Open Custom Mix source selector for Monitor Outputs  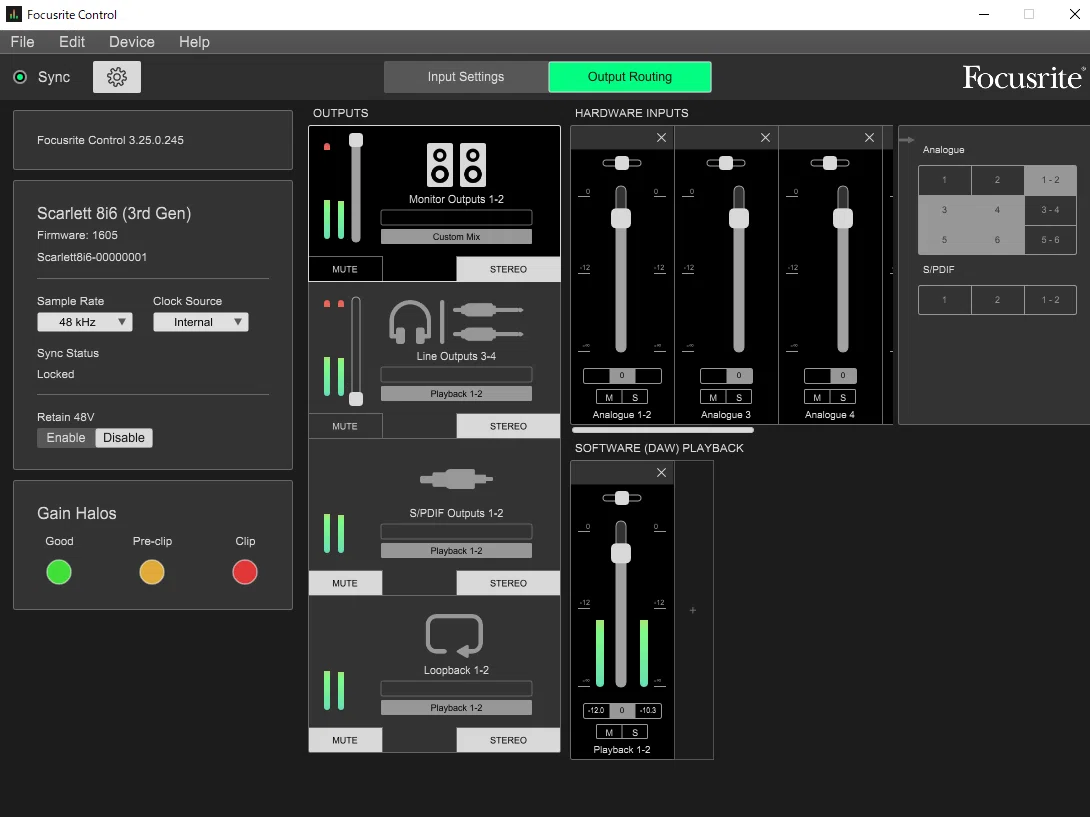456,237
